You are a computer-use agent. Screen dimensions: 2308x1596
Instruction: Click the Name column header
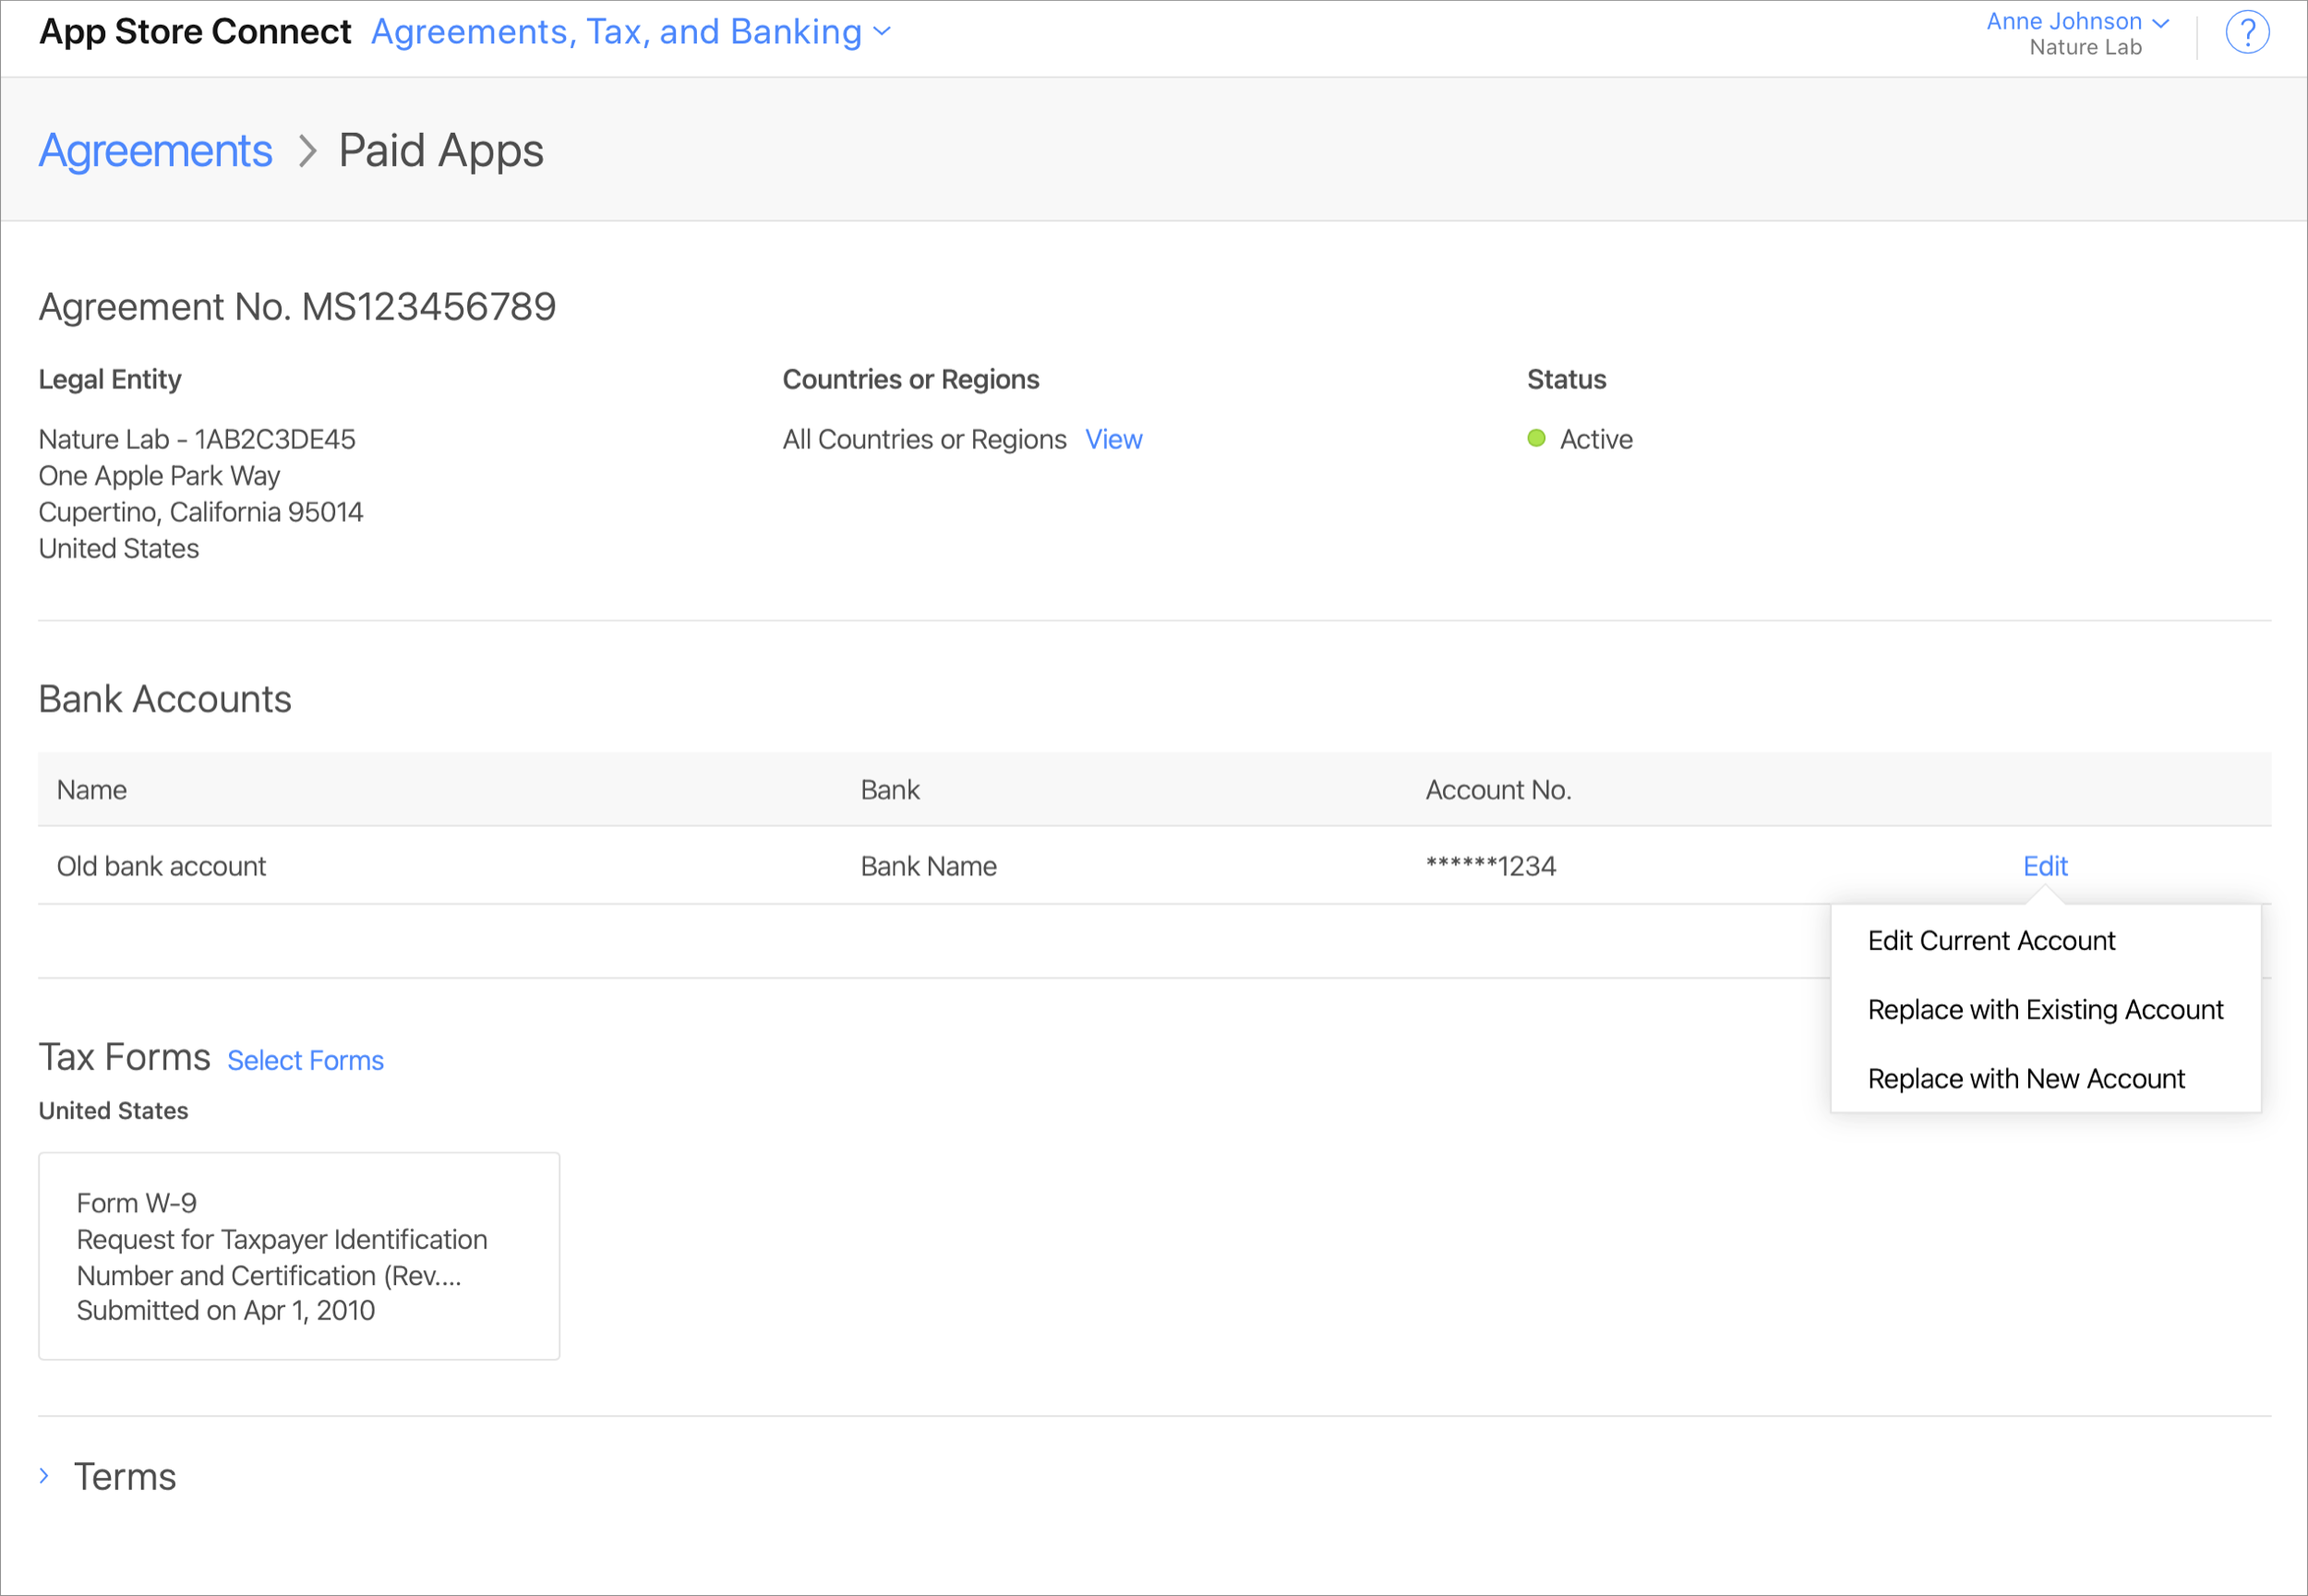(x=92, y=790)
